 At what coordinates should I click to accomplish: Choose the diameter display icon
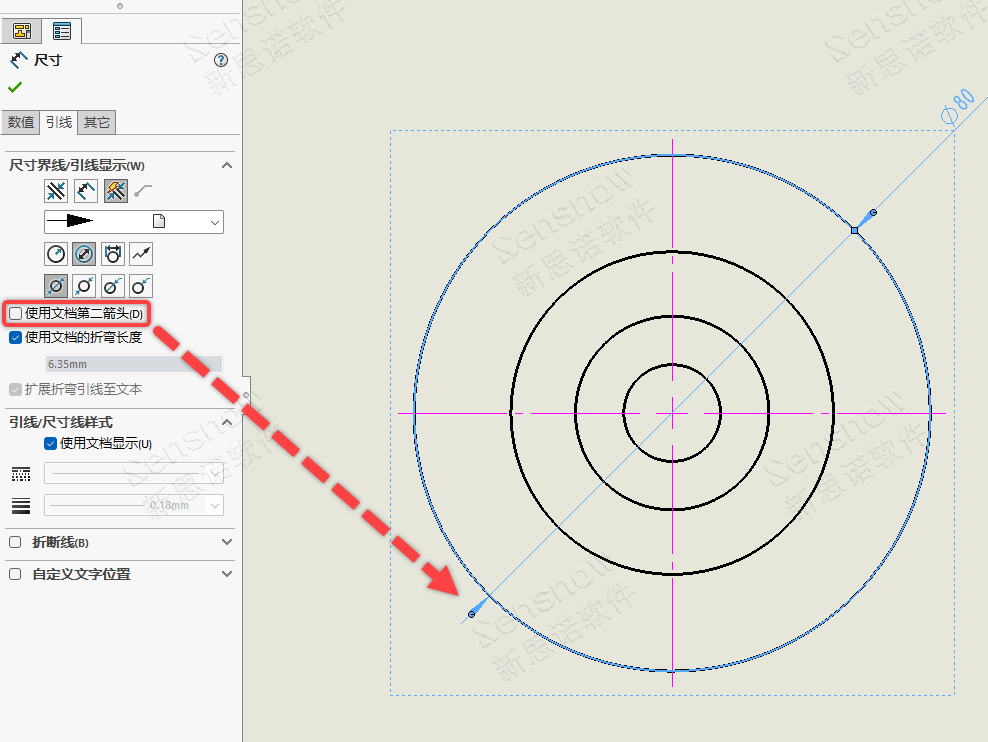(84, 254)
